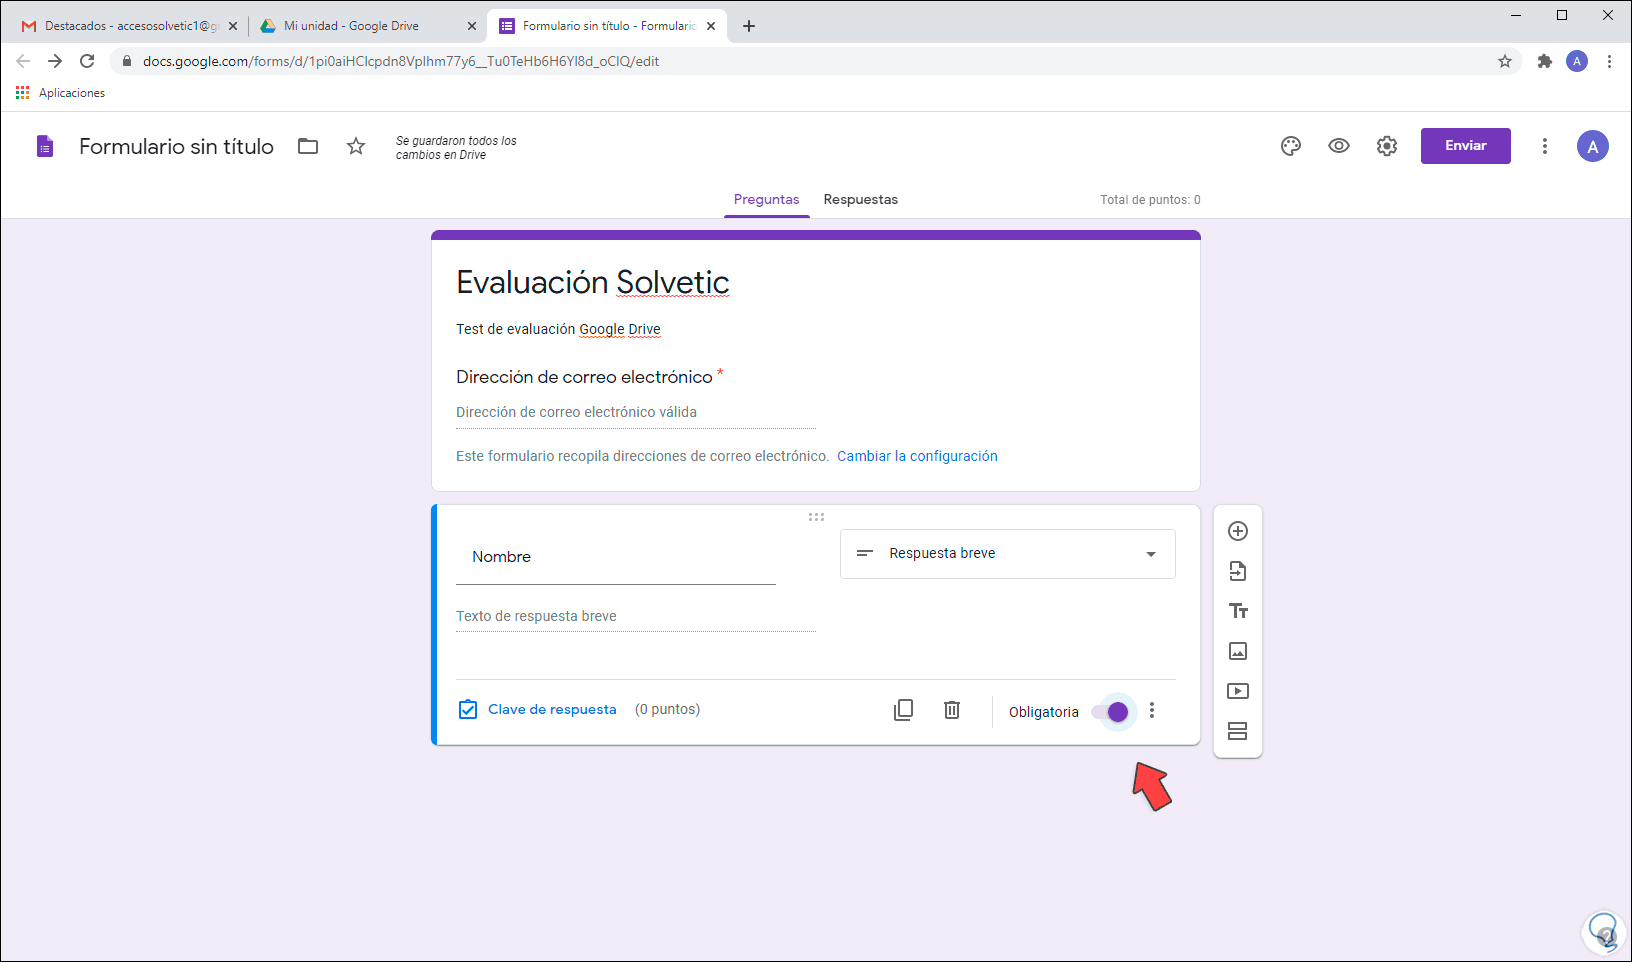
Task: Edit the Evaluación Solvetic form title
Action: click(x=593, y=283)
